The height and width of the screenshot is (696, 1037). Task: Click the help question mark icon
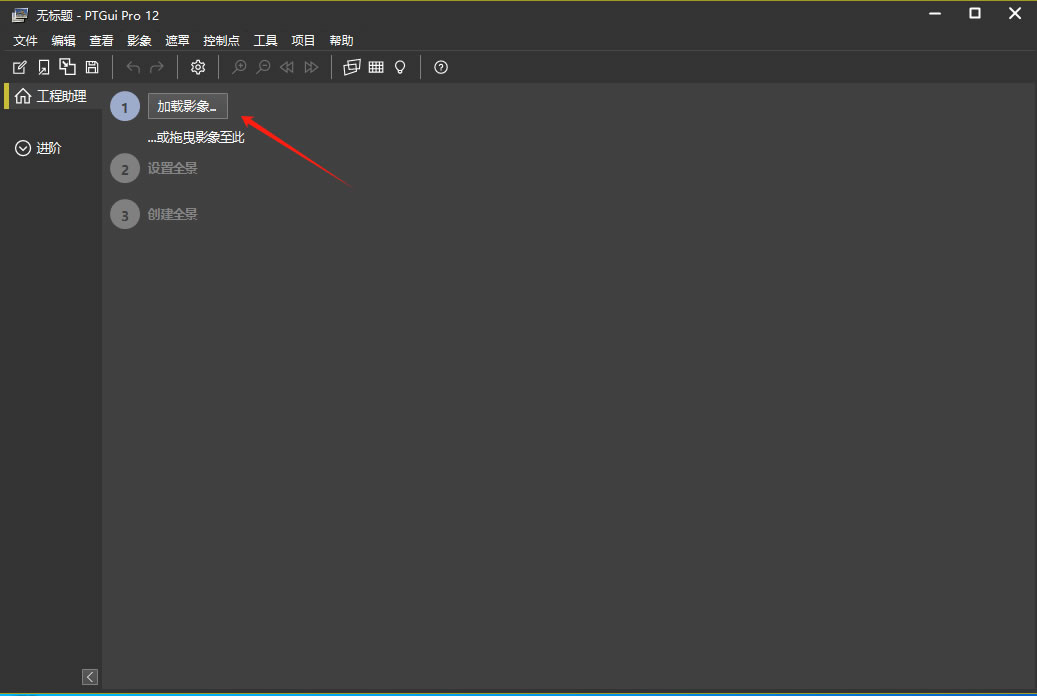tap(441, 67)
